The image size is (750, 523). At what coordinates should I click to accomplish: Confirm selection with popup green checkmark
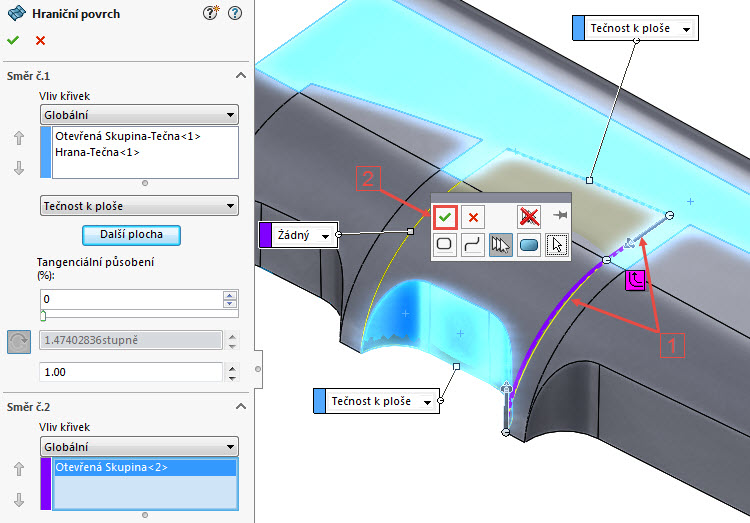[x=445, y=217]
